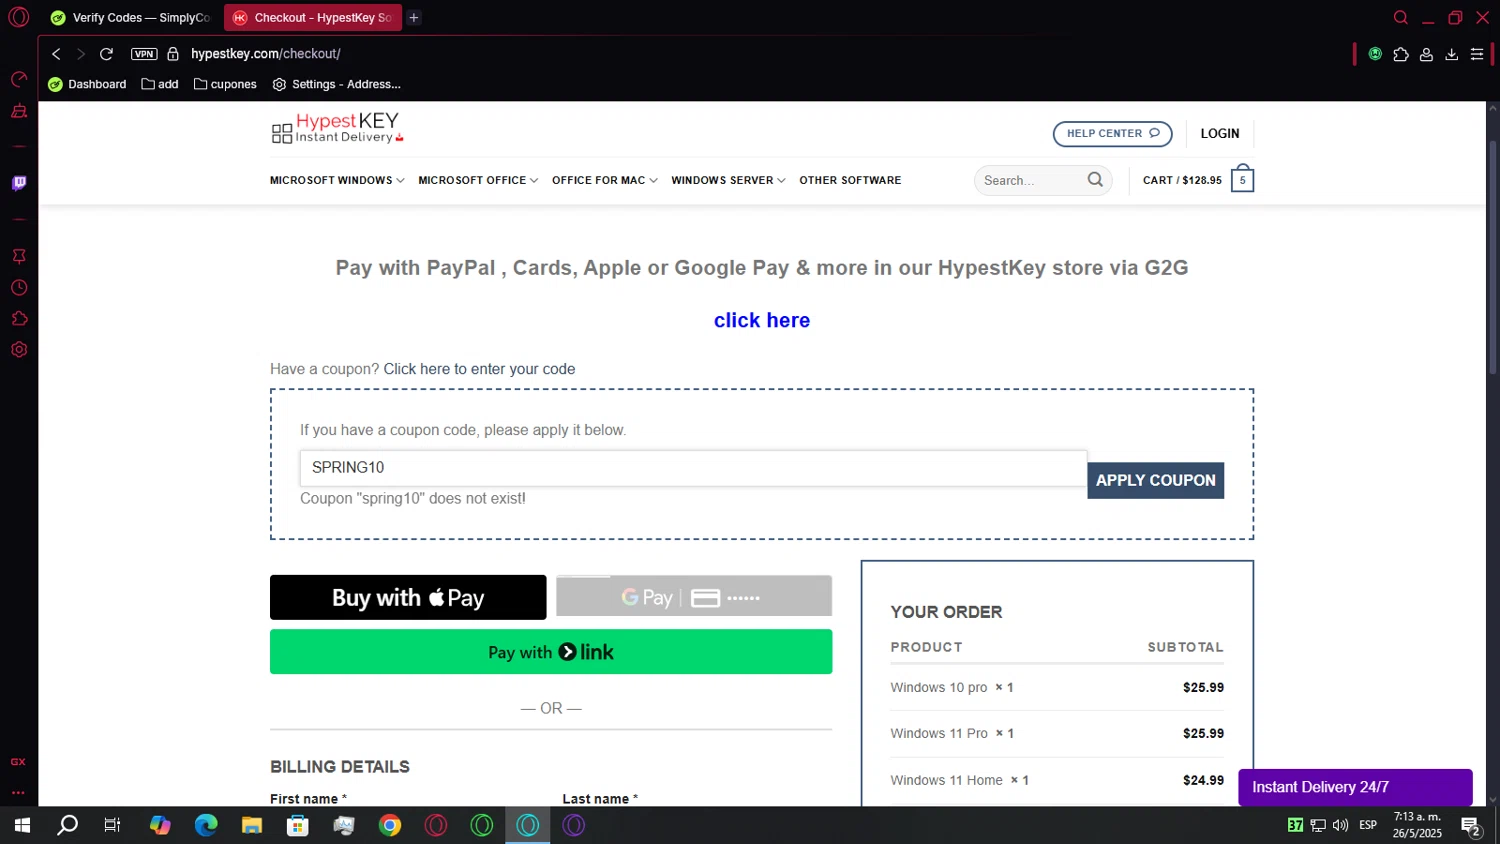
Task: Expand Windows Server menu
Action: [728, 180]
